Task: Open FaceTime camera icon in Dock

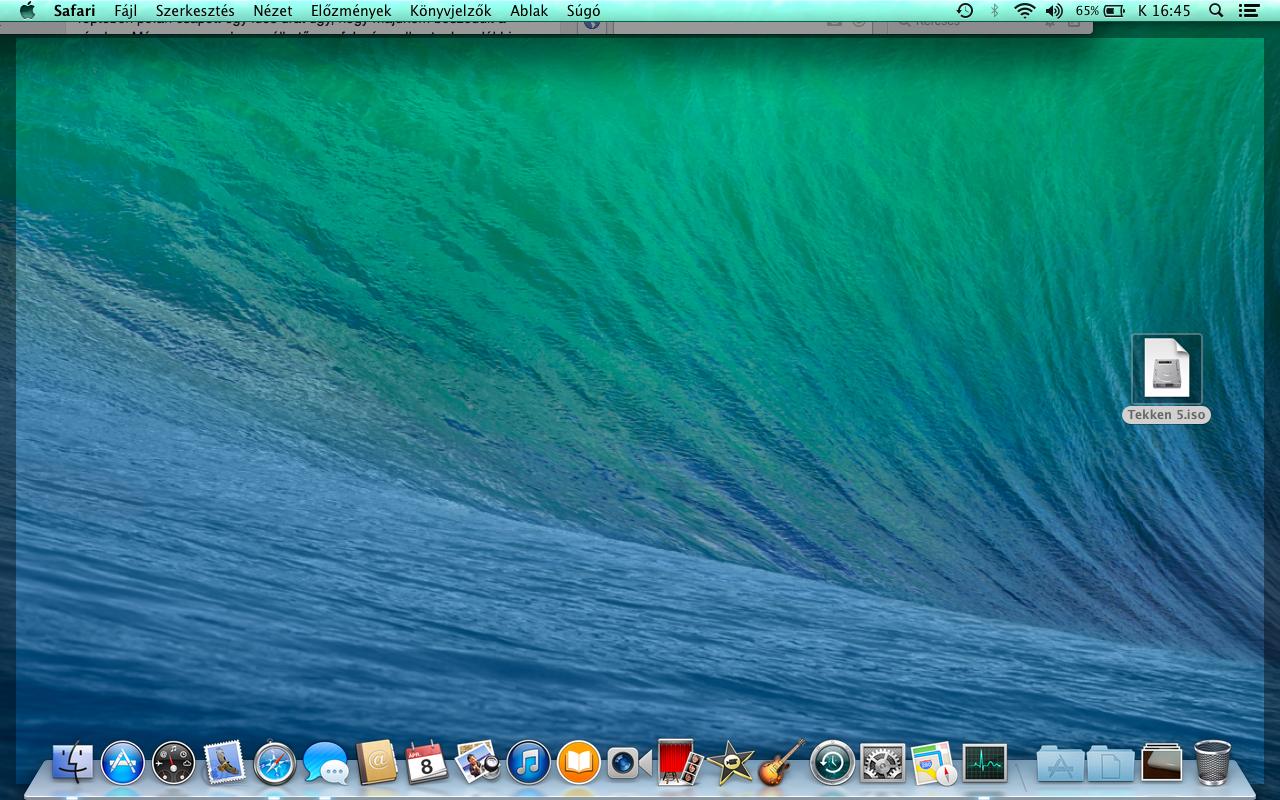Action: (x=629, y=763)
